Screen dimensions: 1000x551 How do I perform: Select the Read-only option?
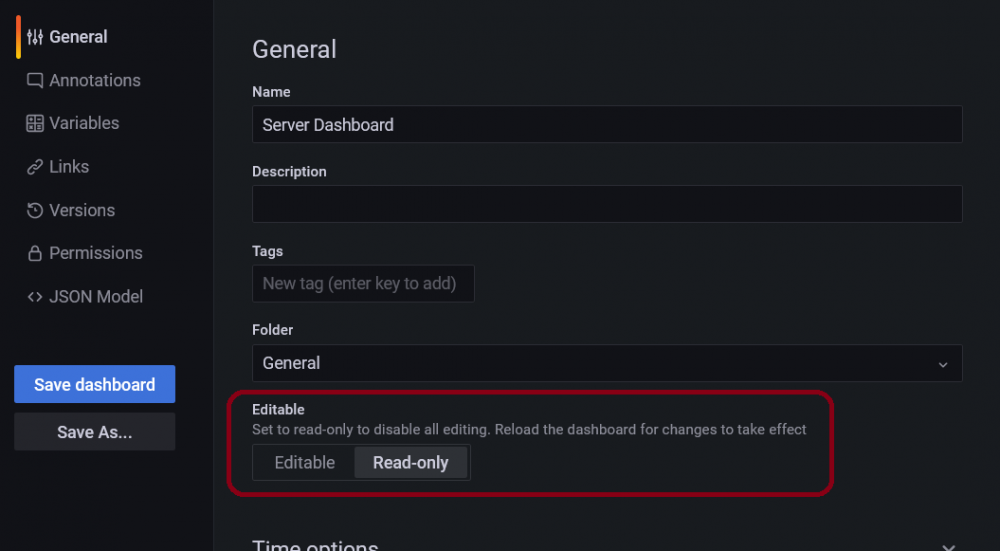pos(411,462)
